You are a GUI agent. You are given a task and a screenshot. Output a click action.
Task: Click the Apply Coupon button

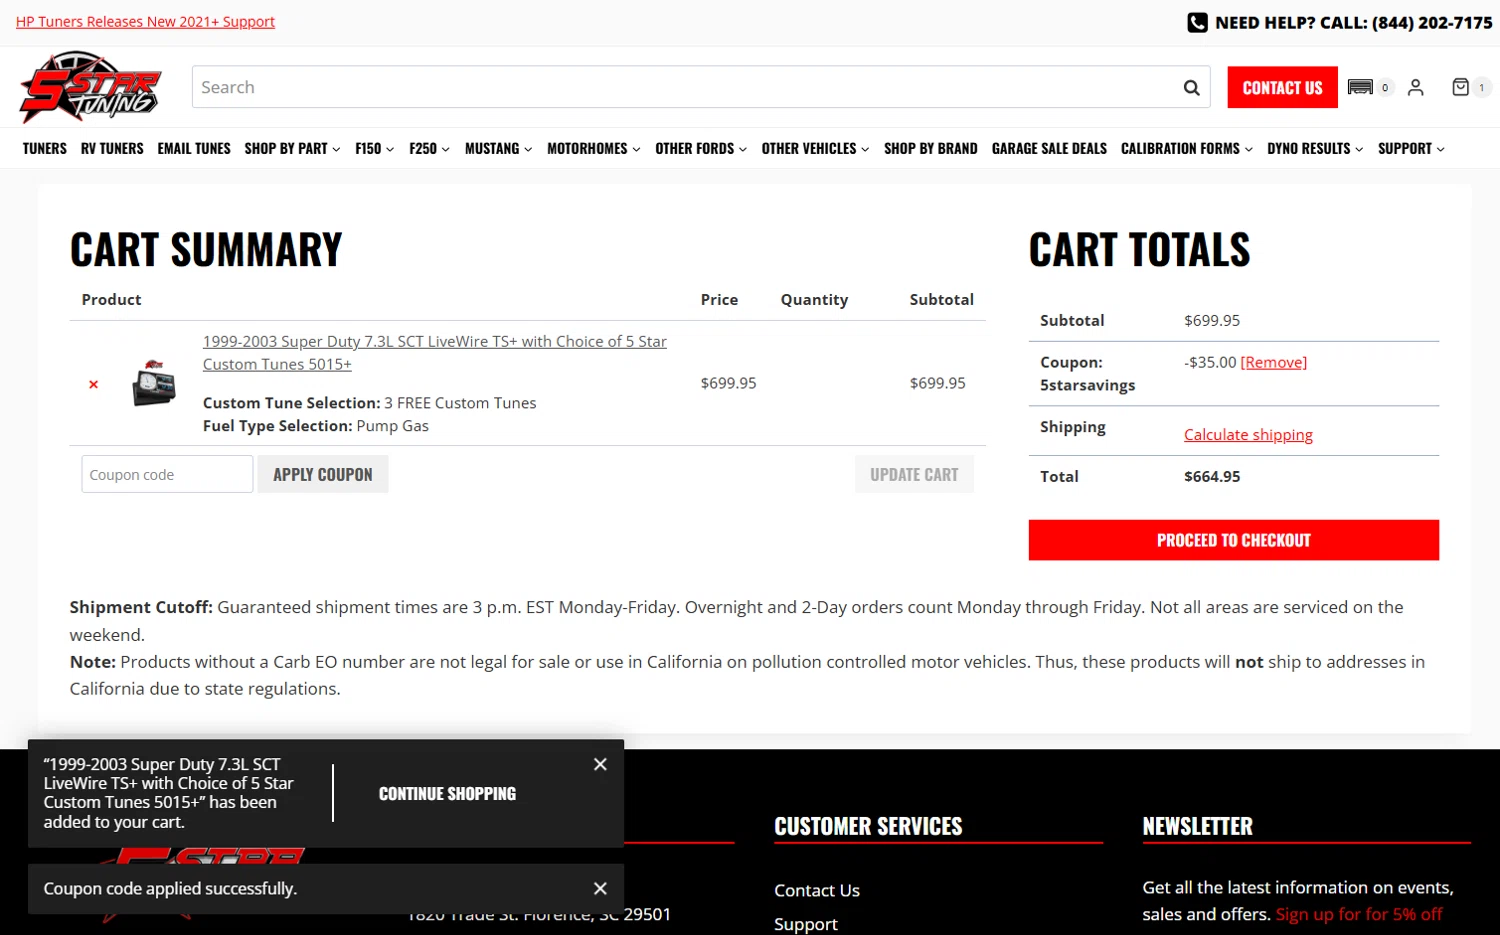(x=323, y=474)
